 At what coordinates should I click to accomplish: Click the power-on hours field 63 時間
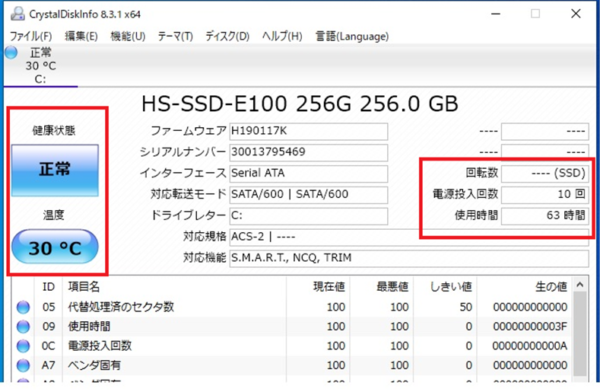tap(545, 216)
